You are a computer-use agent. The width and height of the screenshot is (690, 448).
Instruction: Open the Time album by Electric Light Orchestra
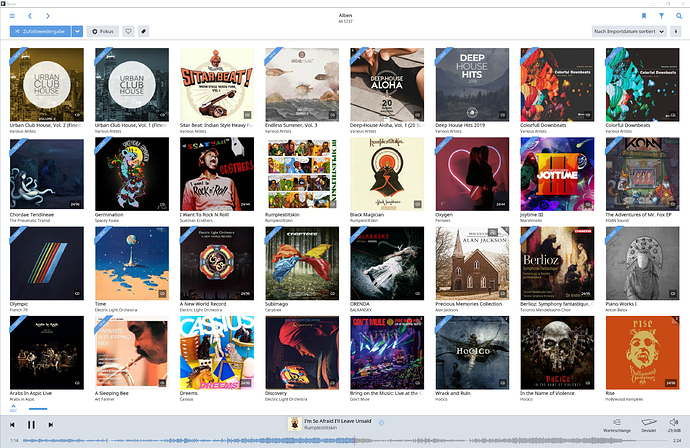(x=132, y=264)
